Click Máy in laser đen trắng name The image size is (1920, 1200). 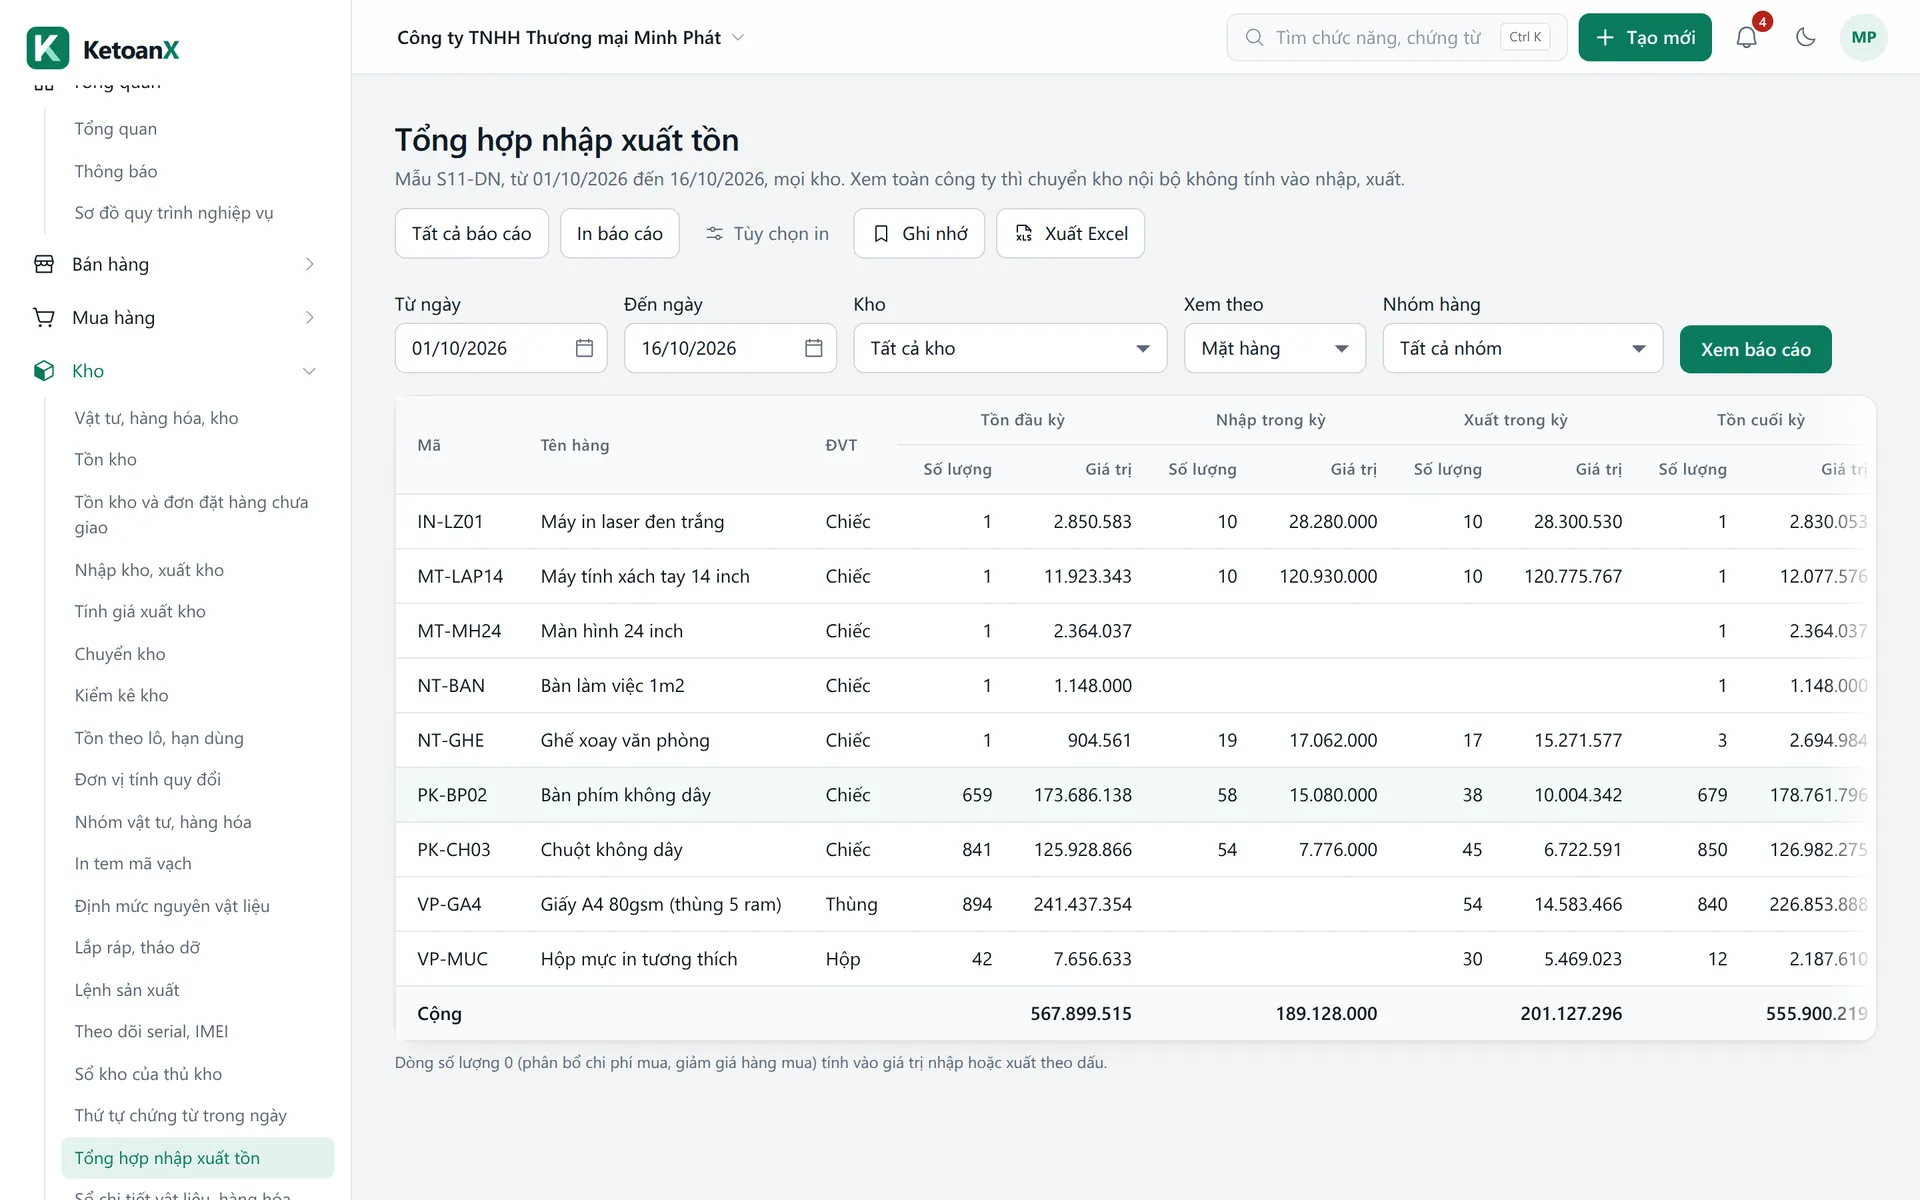coord(632,522)
